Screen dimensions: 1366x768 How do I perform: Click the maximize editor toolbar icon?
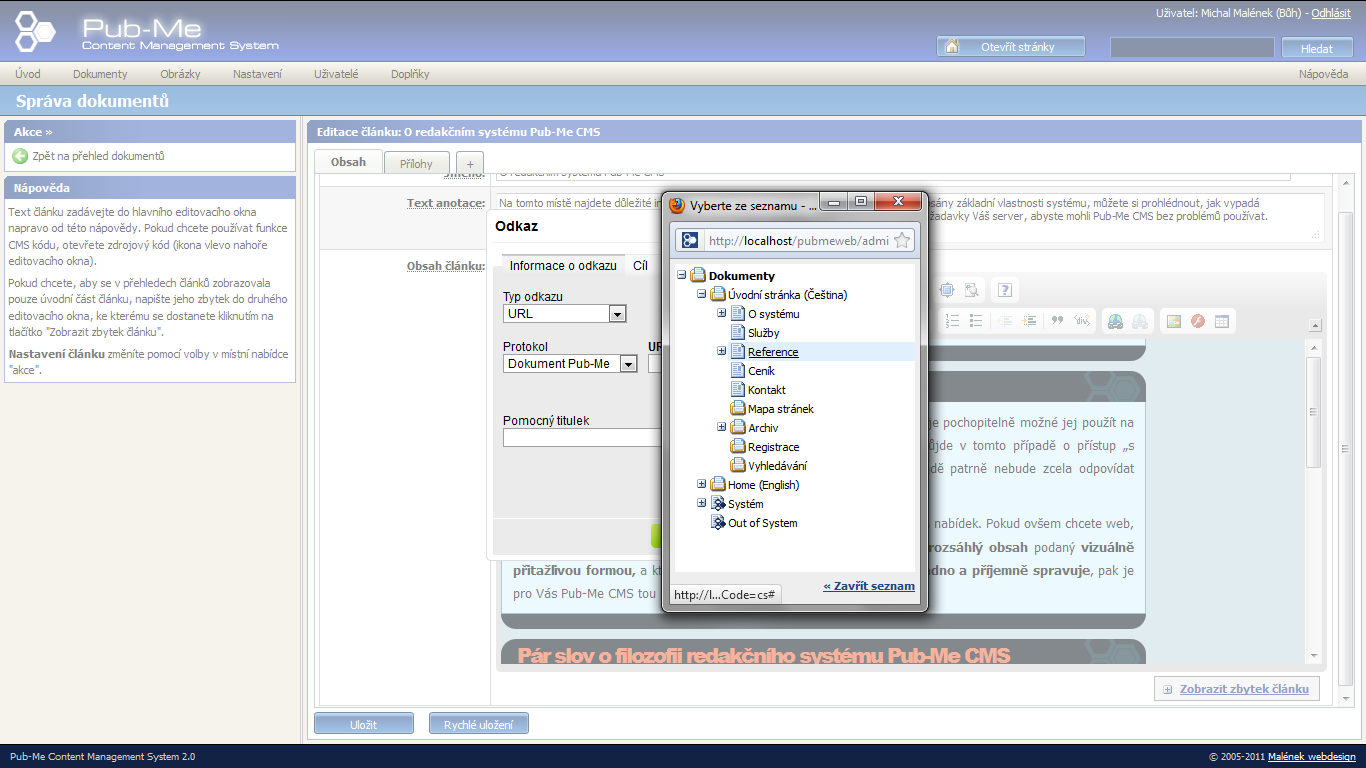click(946, 290)
